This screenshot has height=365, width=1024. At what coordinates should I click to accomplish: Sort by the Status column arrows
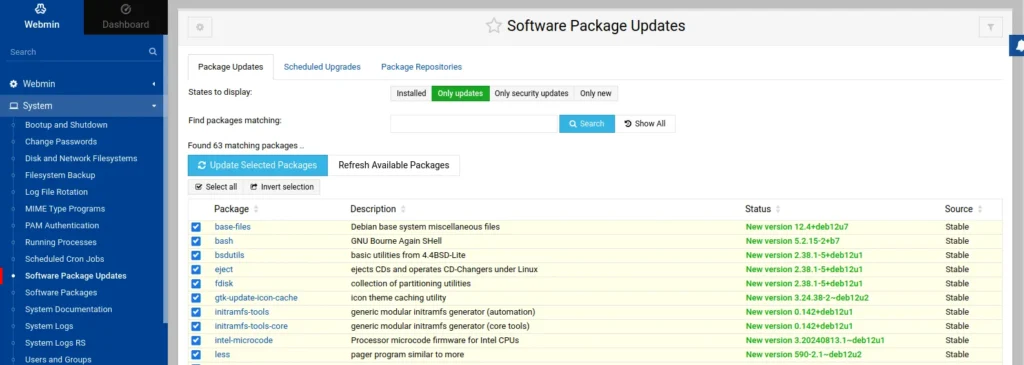pos(778,210)
